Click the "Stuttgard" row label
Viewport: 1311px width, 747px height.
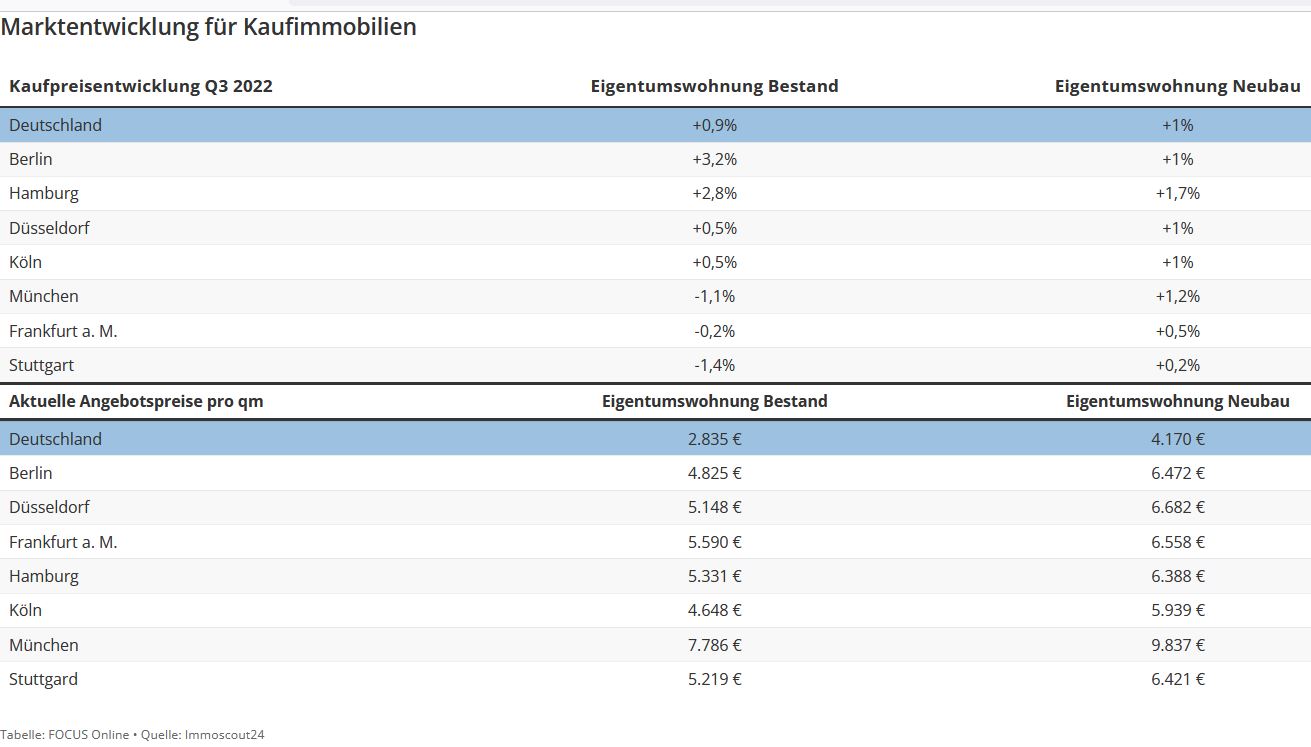[44, 679]
